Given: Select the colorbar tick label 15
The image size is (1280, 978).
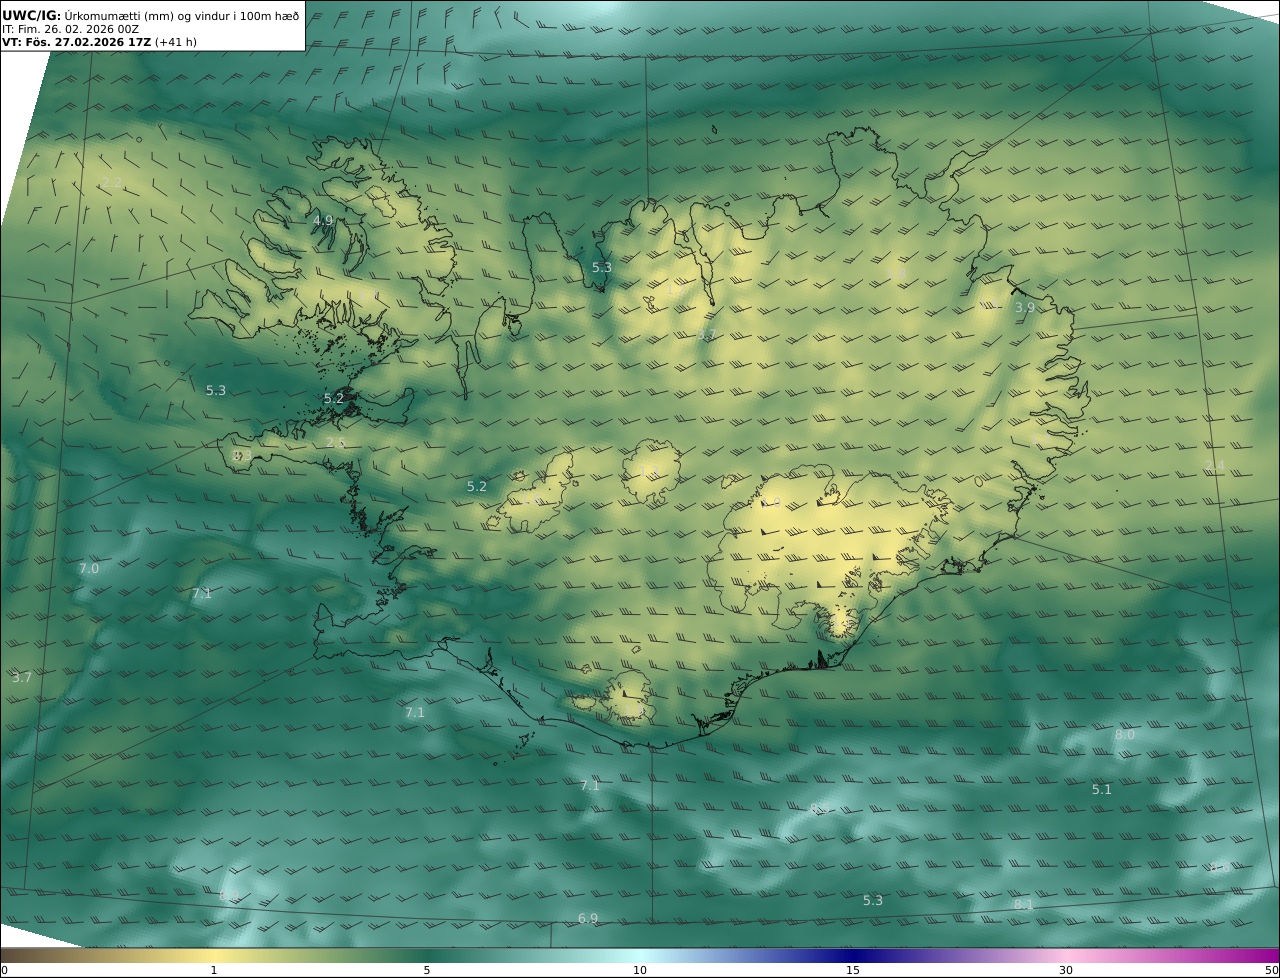Looking at the screenshot, I should coord(853,970).
